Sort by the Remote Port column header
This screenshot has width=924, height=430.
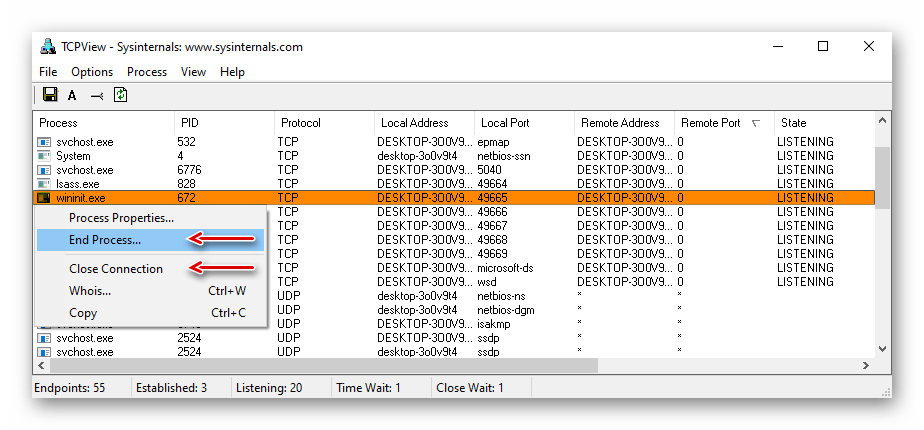(x=710, y=123)
